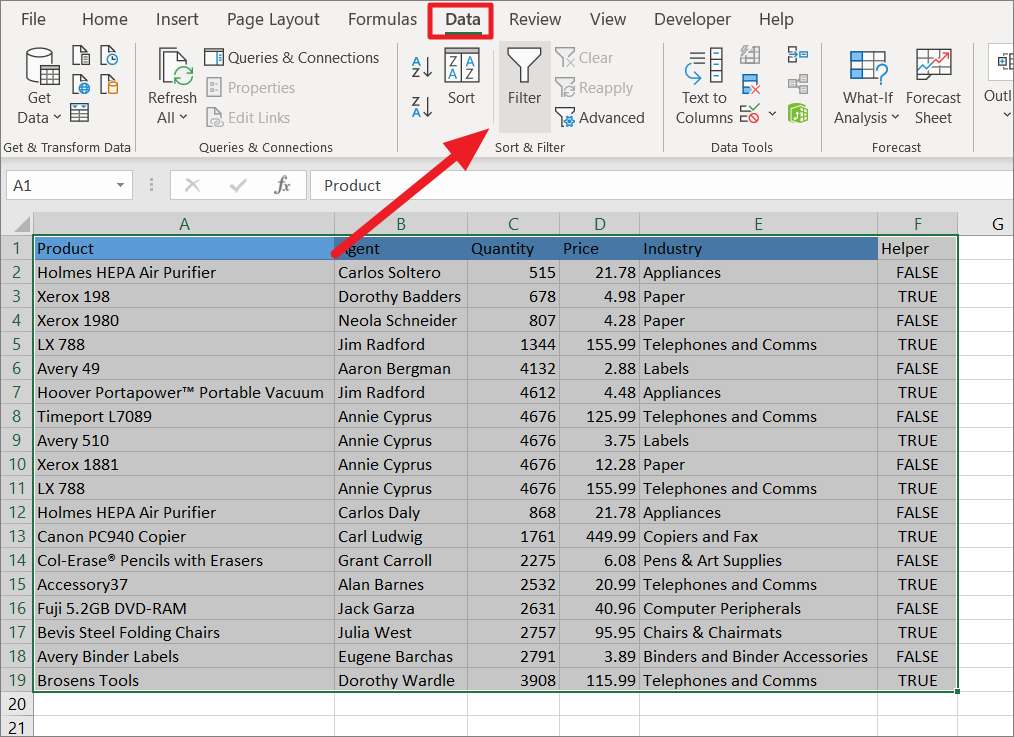Click the Consolidate icon
Screen dimensions: 1014x737
[797, 55]
